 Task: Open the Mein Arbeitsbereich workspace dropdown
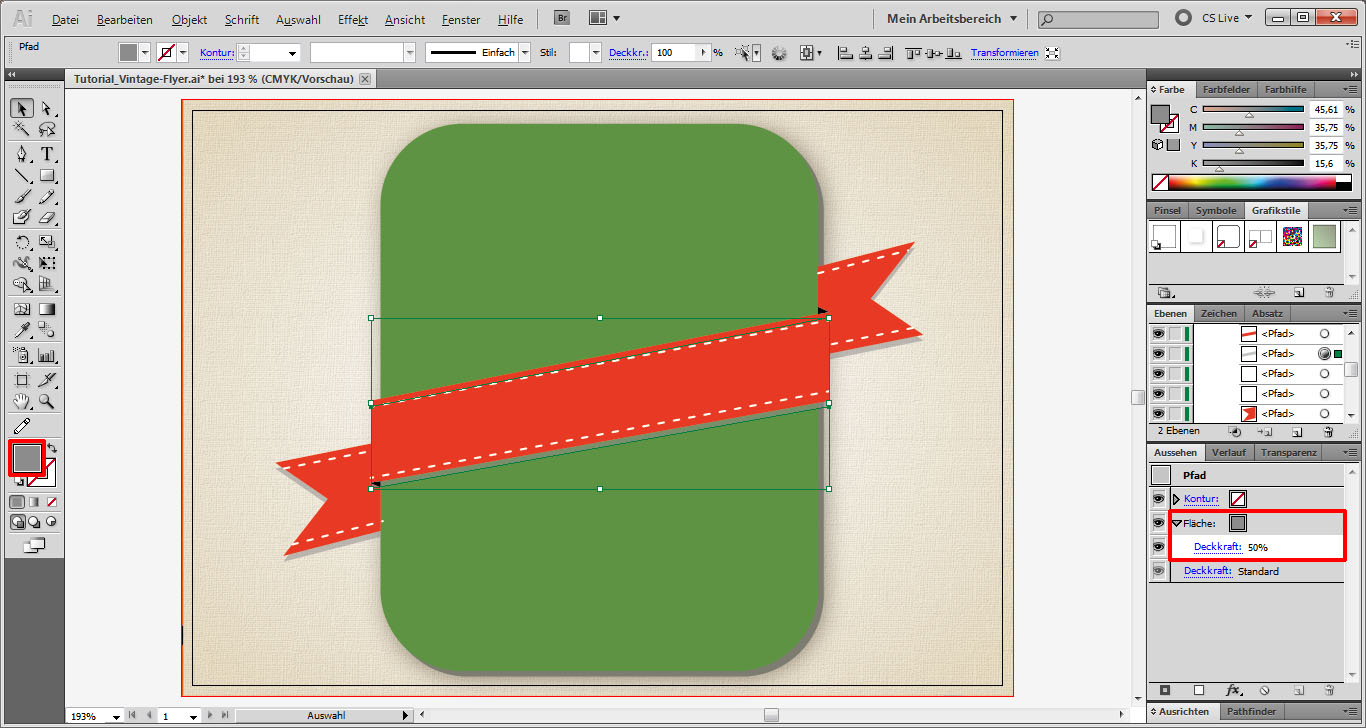tap(951, 18)
